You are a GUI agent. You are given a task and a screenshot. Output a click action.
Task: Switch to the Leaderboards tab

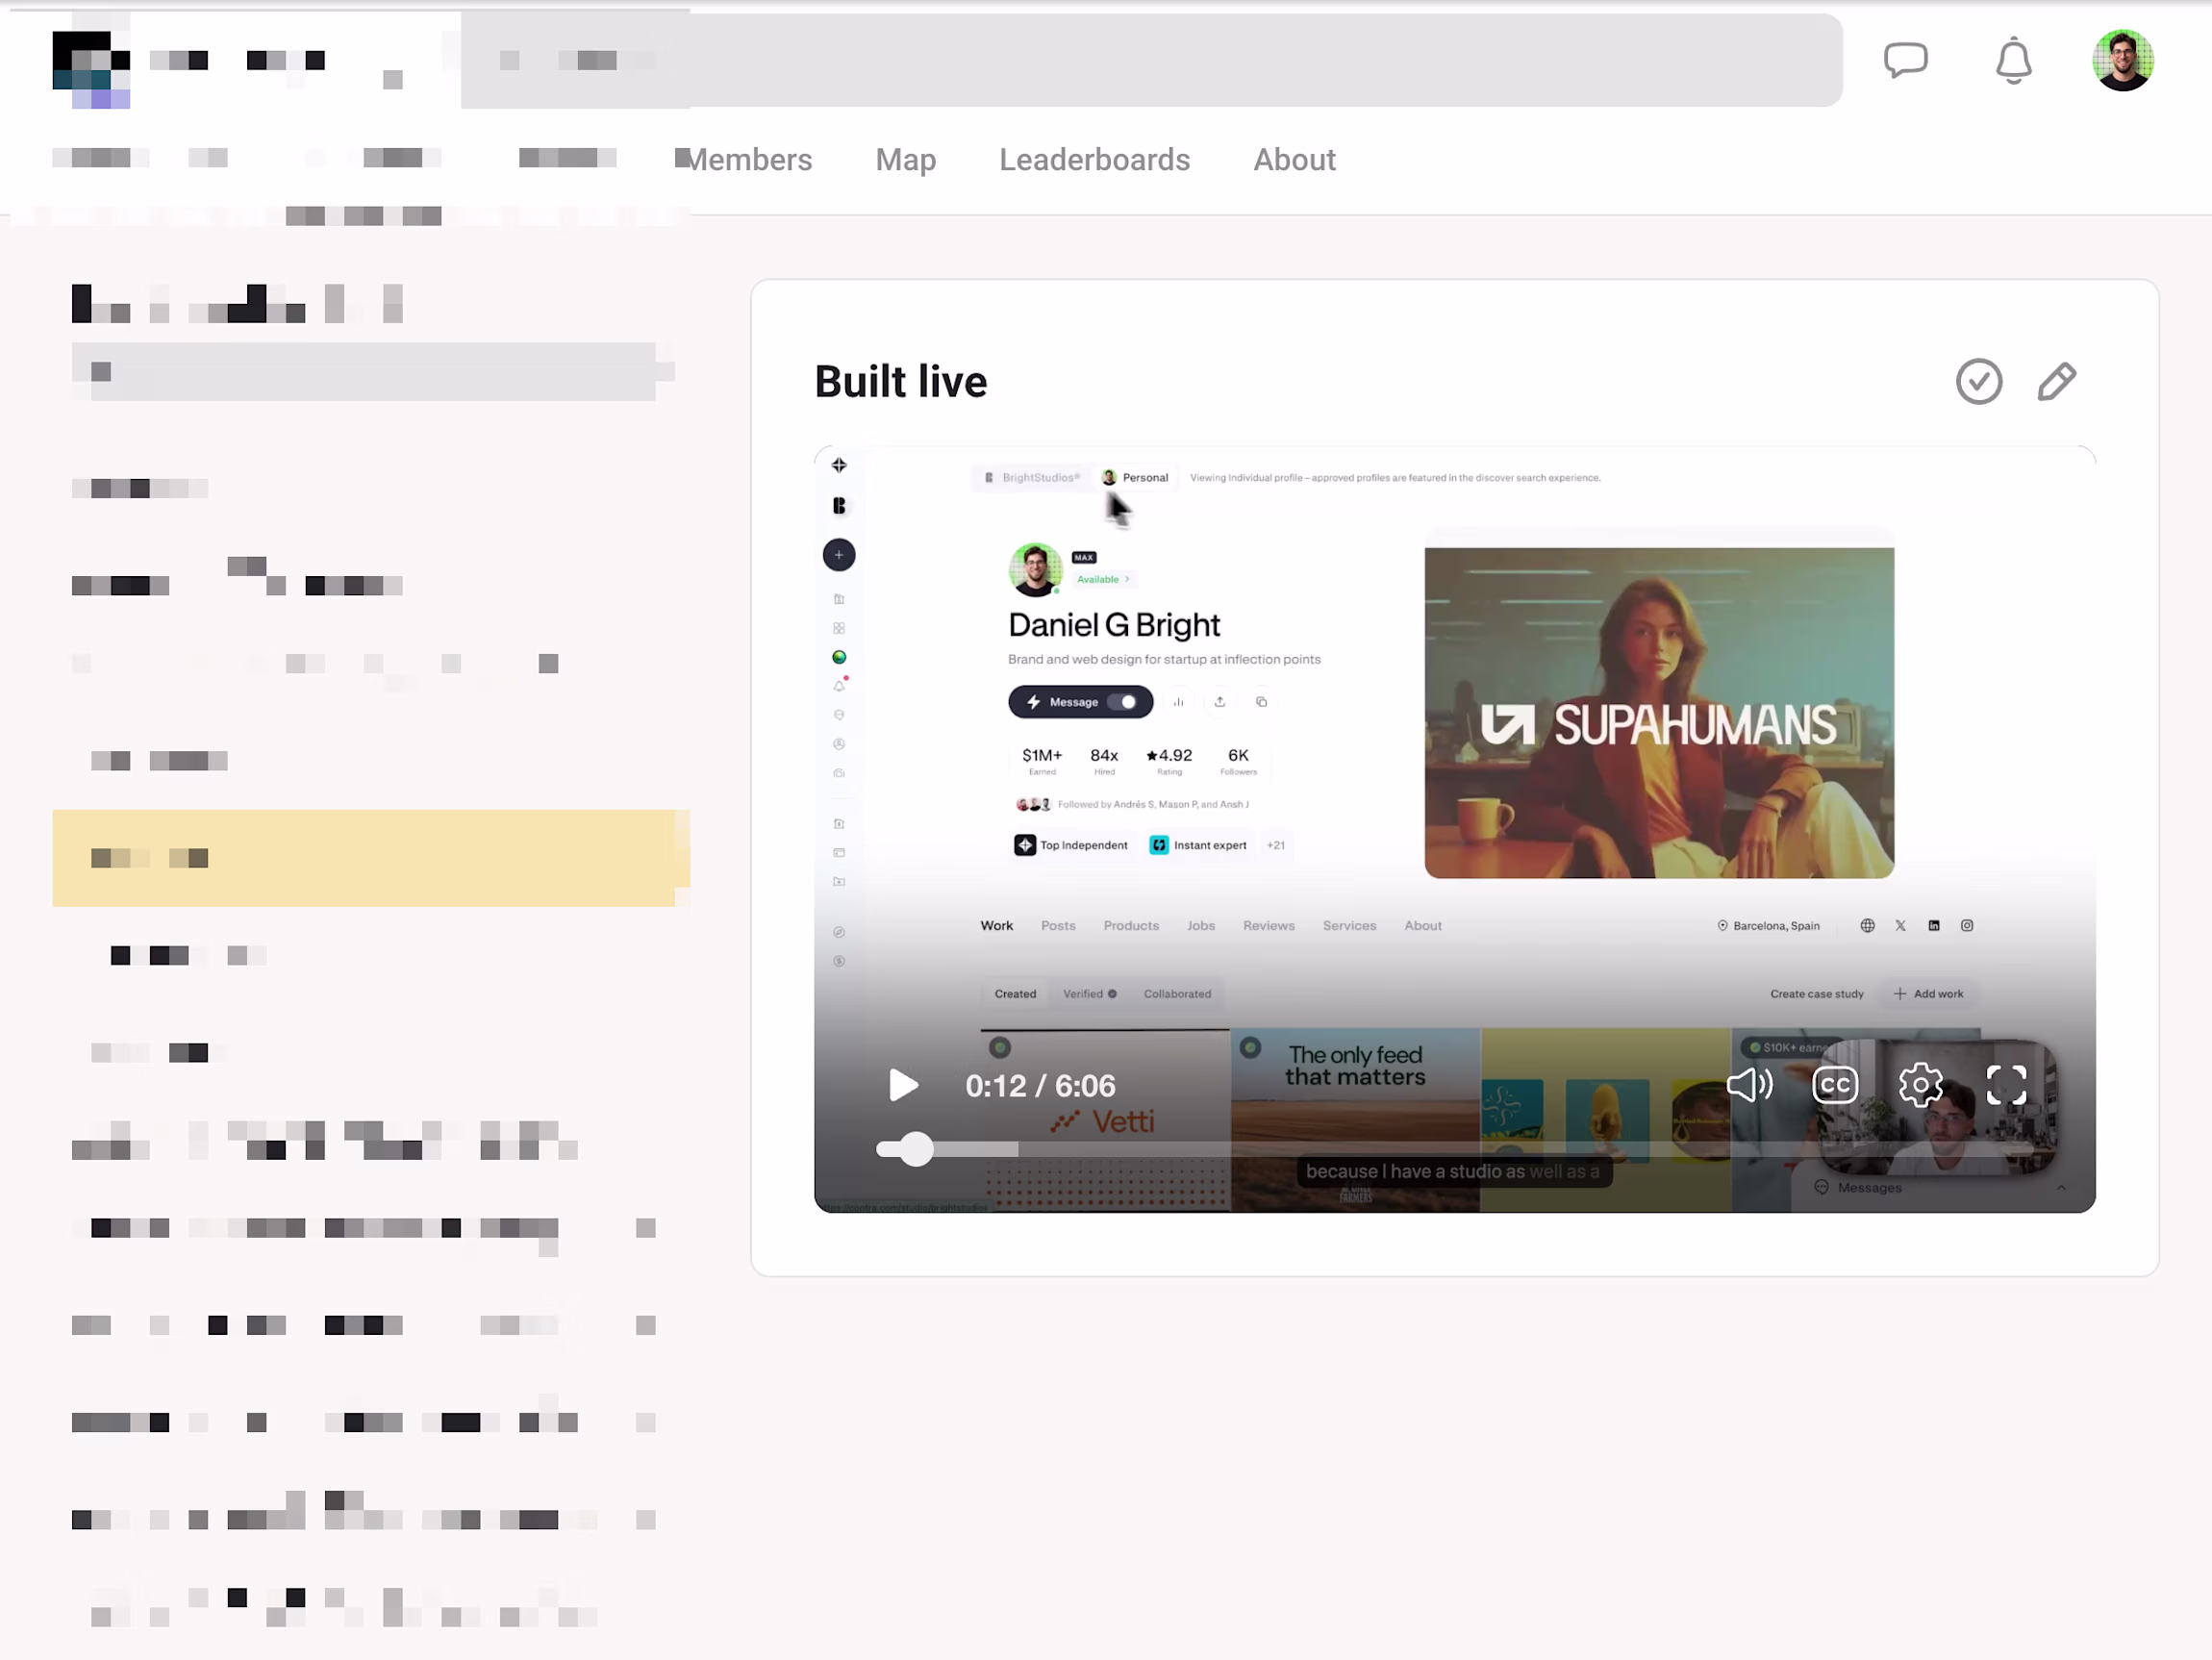click(1094, 160)
